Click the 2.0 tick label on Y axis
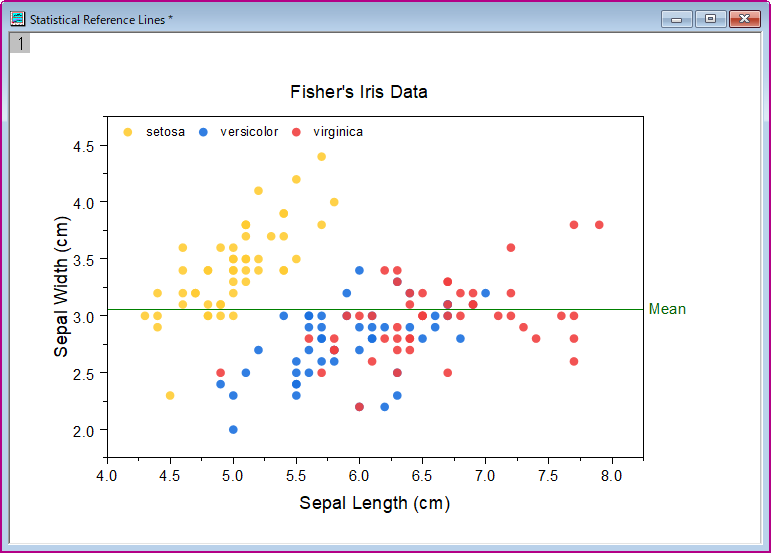The image size is (771, 553). [83, 431]
